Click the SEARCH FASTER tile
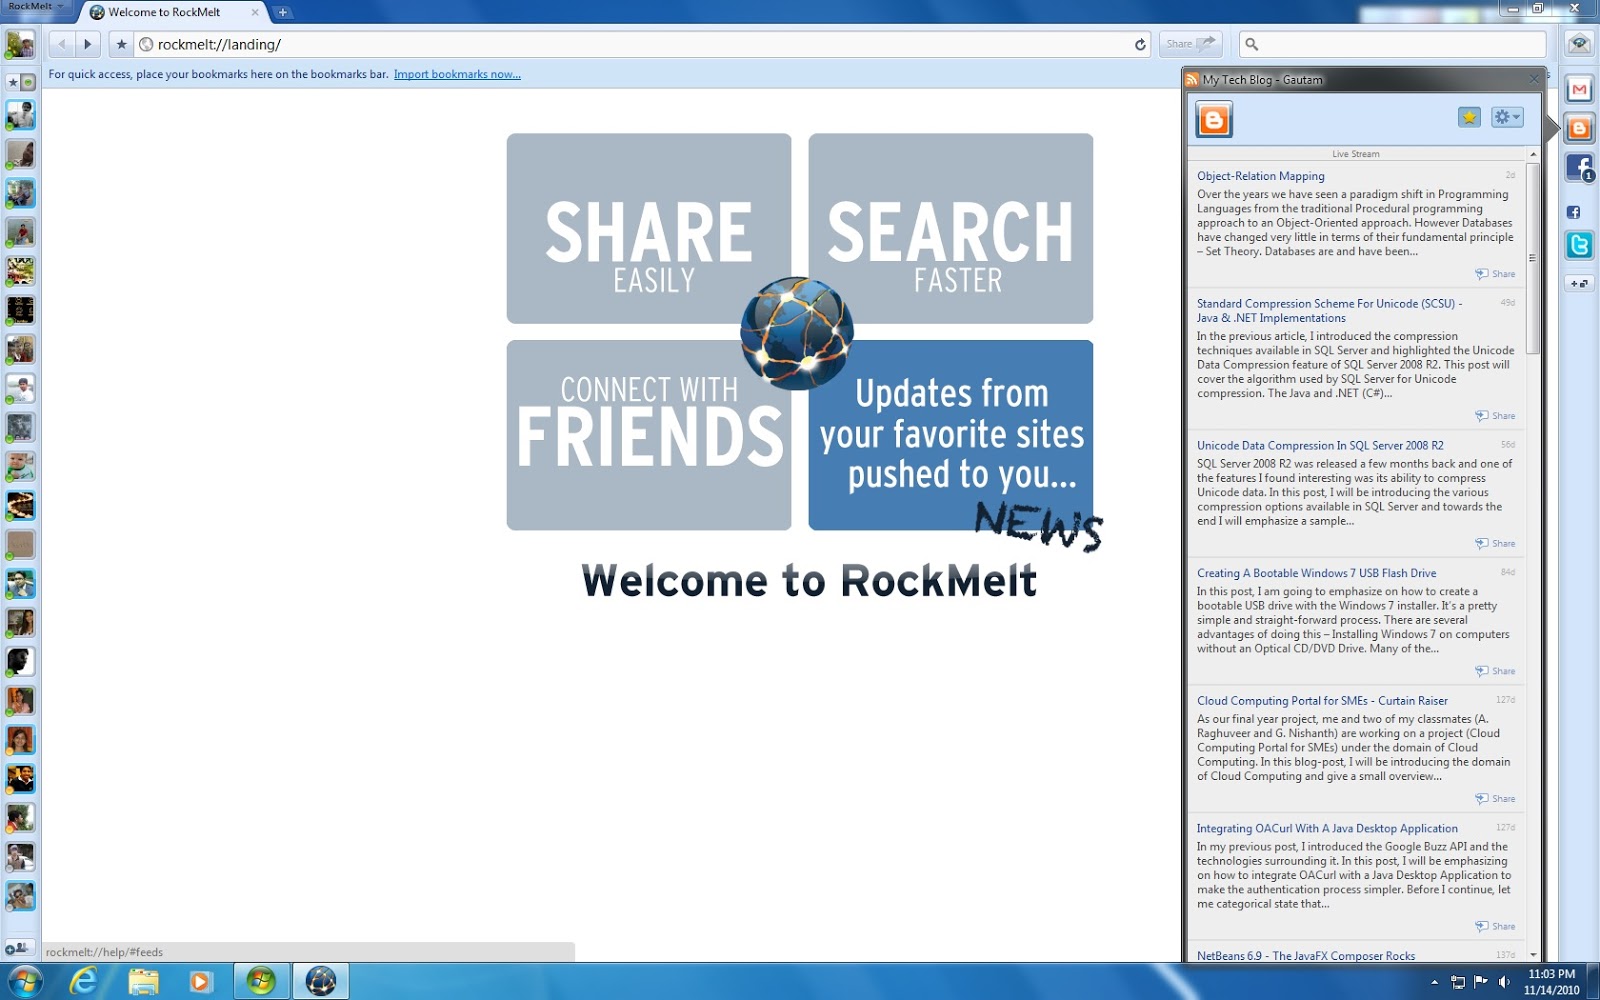This screenshot has height=1000, width=1600. 951,229
